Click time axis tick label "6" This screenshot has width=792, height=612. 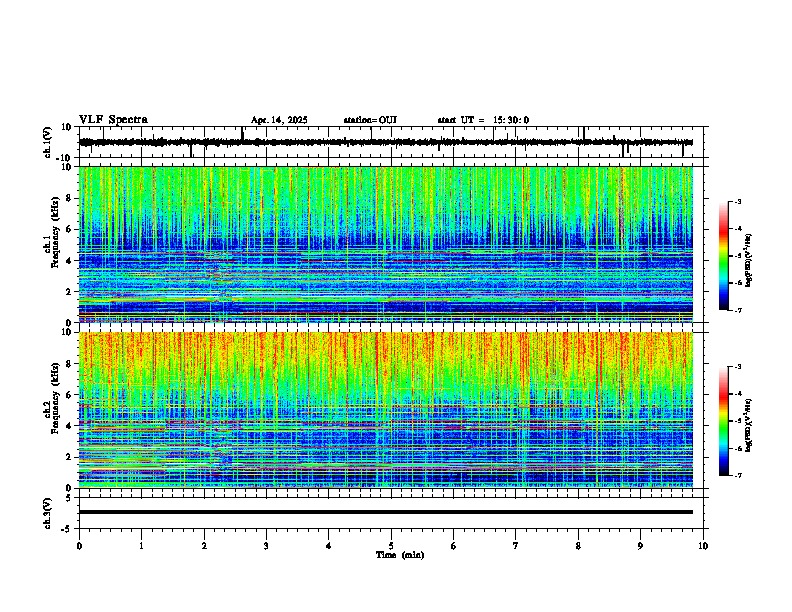tap(454, 546)
